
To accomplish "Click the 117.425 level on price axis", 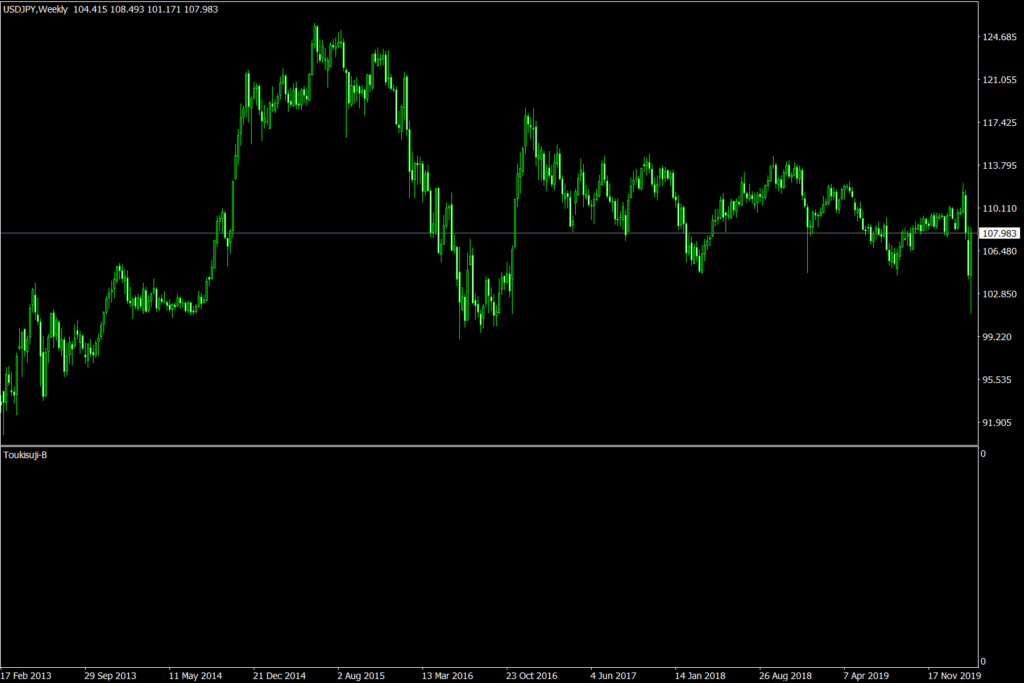I will 1000,123.
